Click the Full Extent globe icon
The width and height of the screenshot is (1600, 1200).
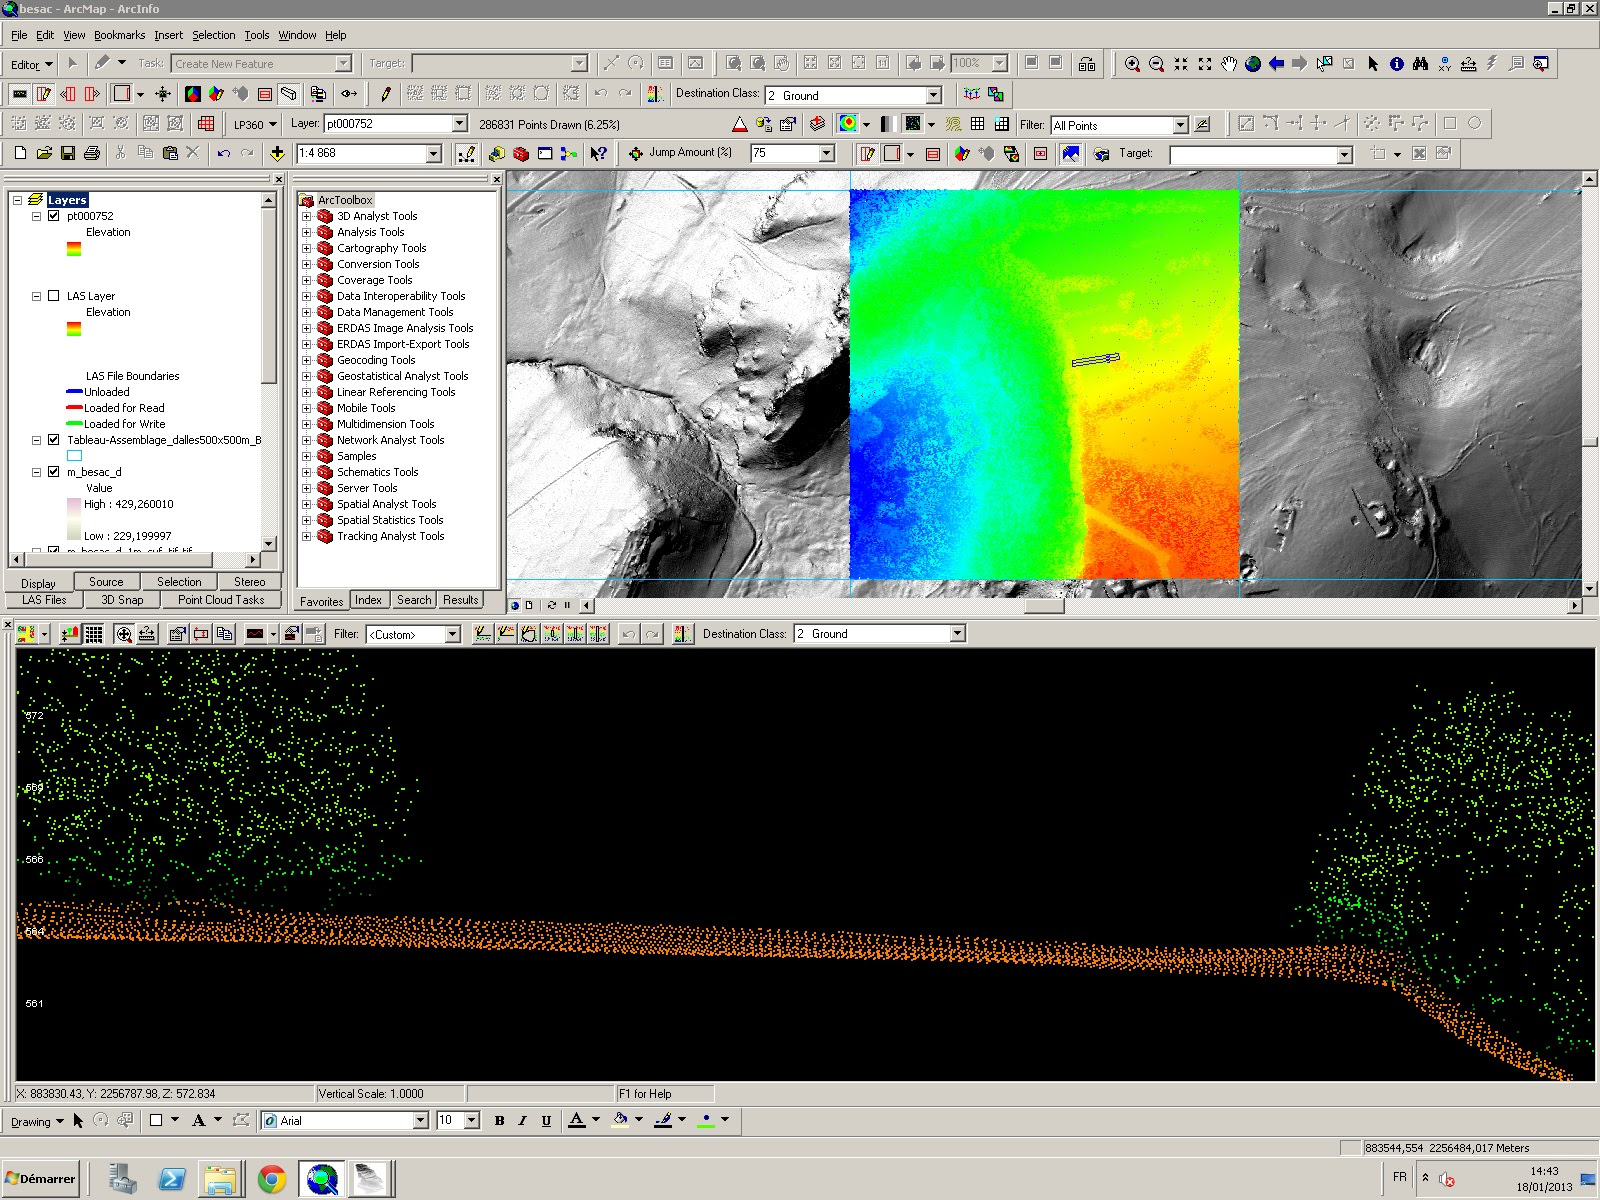point(1253,64)
